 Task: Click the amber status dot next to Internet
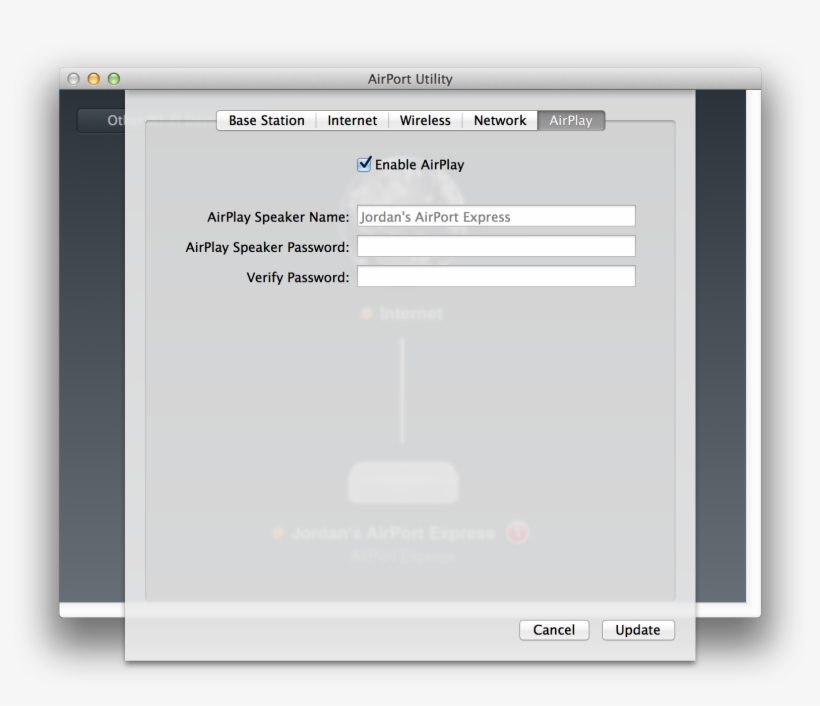(x=367, y=312)
